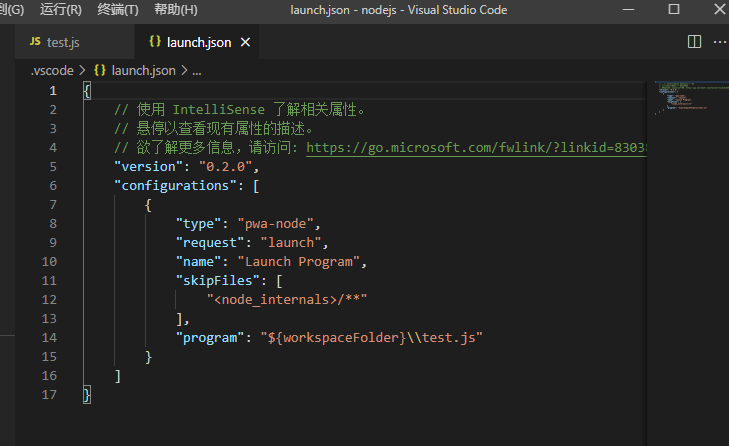
Task: Click the "skipFiles" property key
Action: [218, 281]
